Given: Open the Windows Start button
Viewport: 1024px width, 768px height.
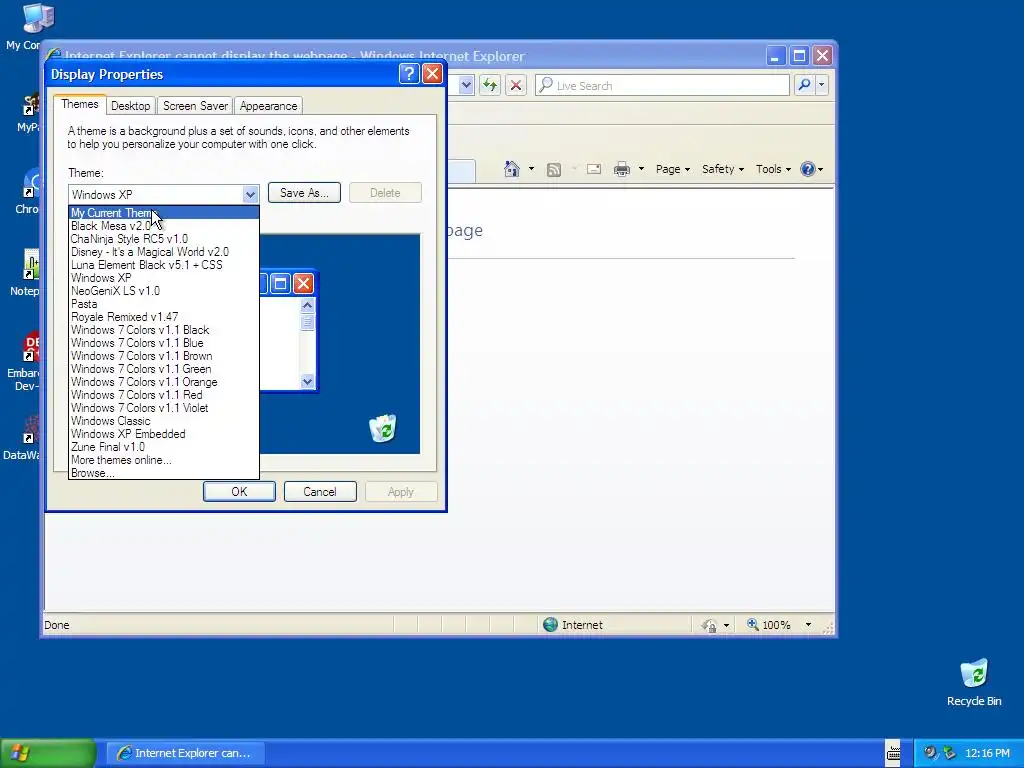Looking at the screenshot, I should tap(48, 753).
